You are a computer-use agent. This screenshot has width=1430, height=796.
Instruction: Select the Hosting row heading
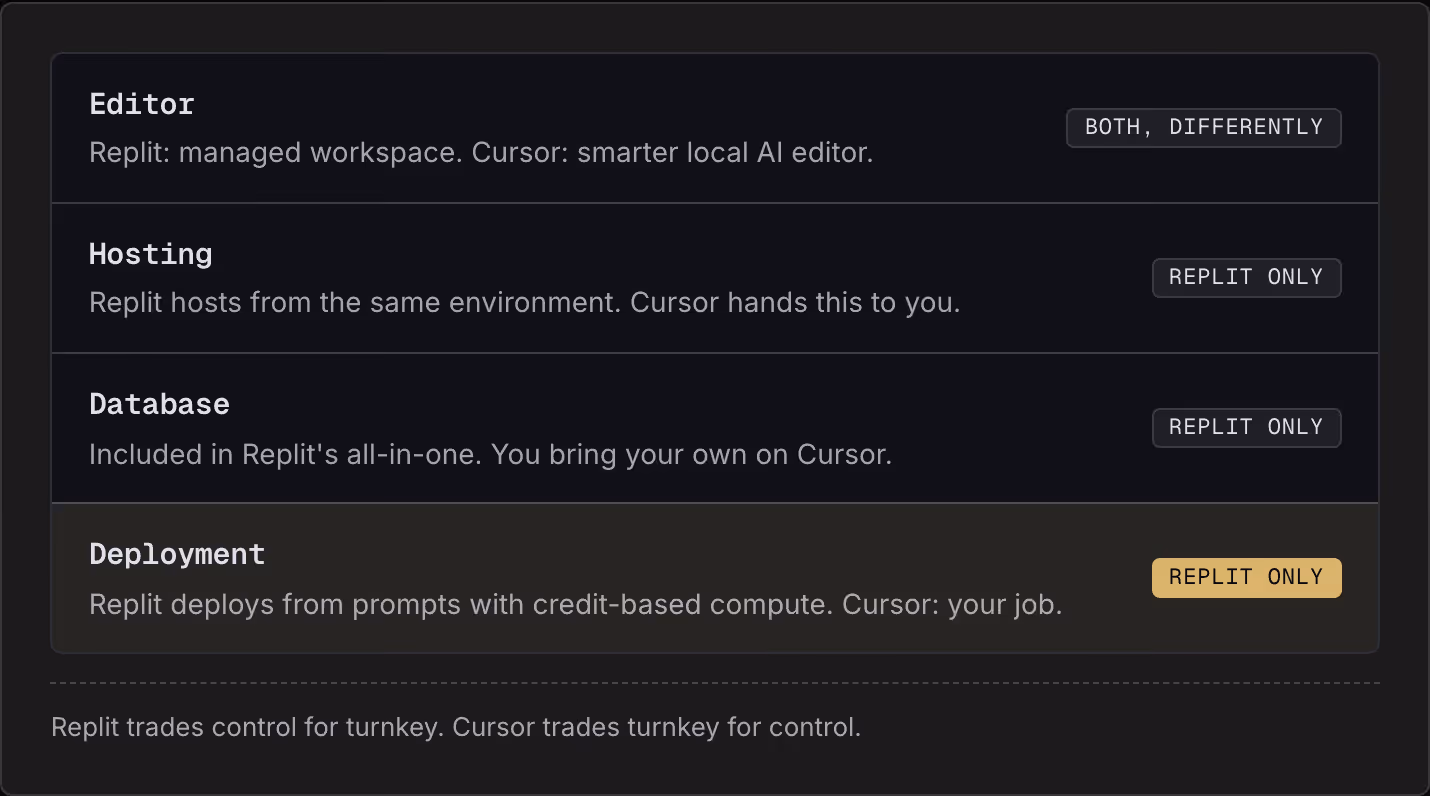coord(151,254)
